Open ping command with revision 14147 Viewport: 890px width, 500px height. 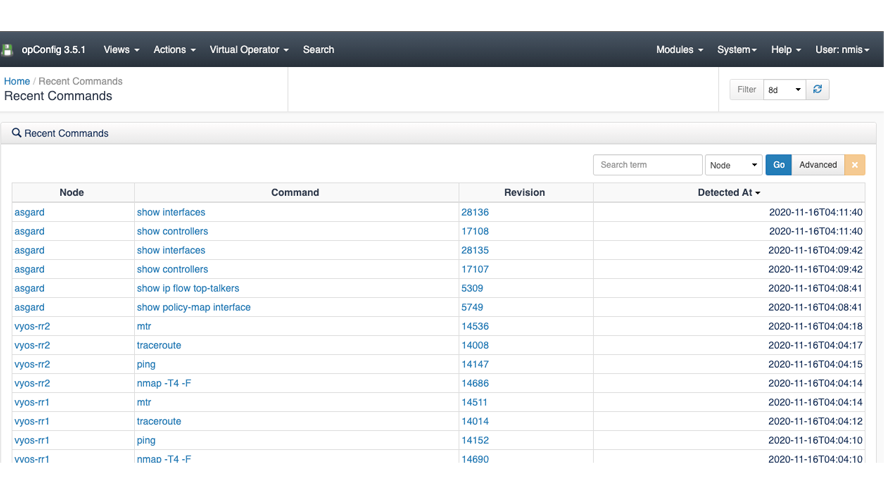146,364
